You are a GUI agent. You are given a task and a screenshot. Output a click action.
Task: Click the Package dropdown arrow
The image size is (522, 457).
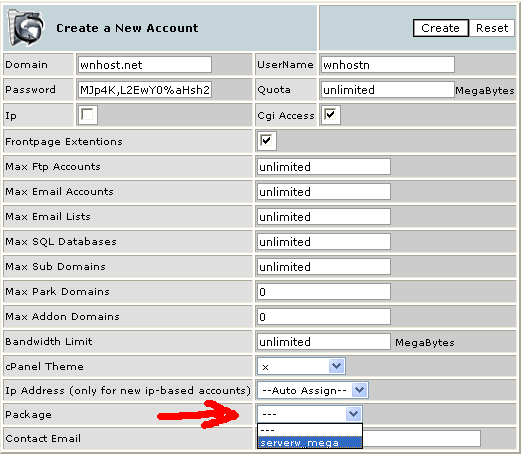point(354,414)
